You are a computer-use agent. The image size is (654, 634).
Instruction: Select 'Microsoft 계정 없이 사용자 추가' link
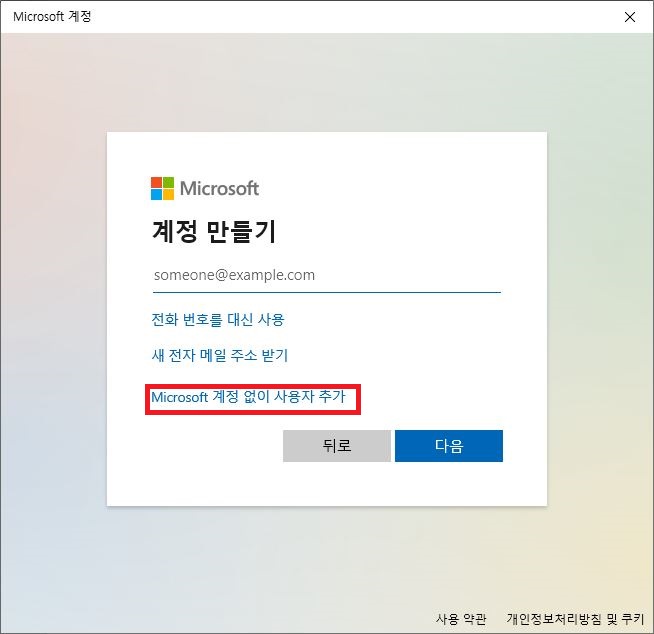click(x=249, y=397)
